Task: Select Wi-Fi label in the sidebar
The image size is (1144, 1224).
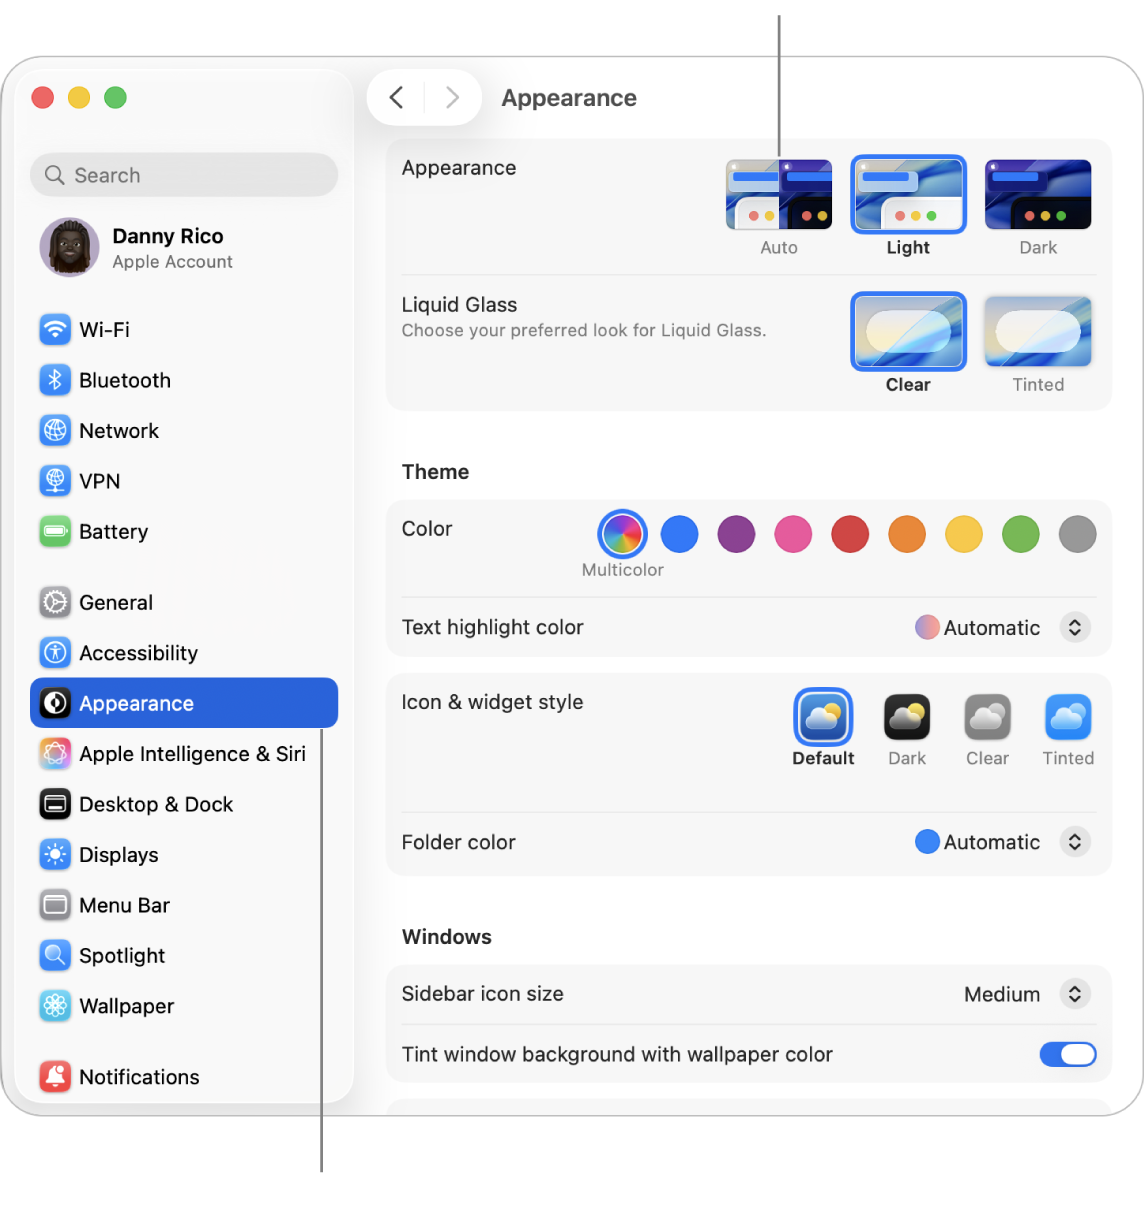Action: pos(104,329)
